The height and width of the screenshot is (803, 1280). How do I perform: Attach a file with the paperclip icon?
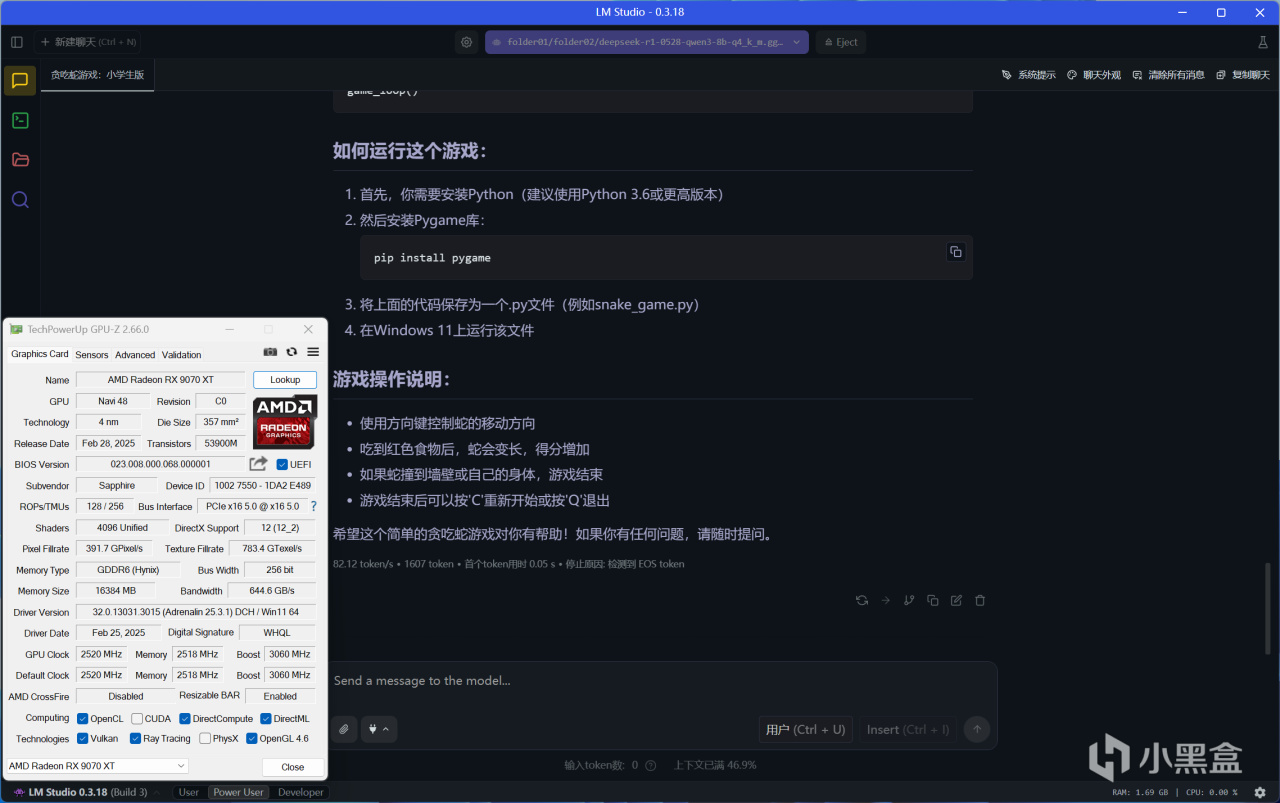(x=344, y=729)
